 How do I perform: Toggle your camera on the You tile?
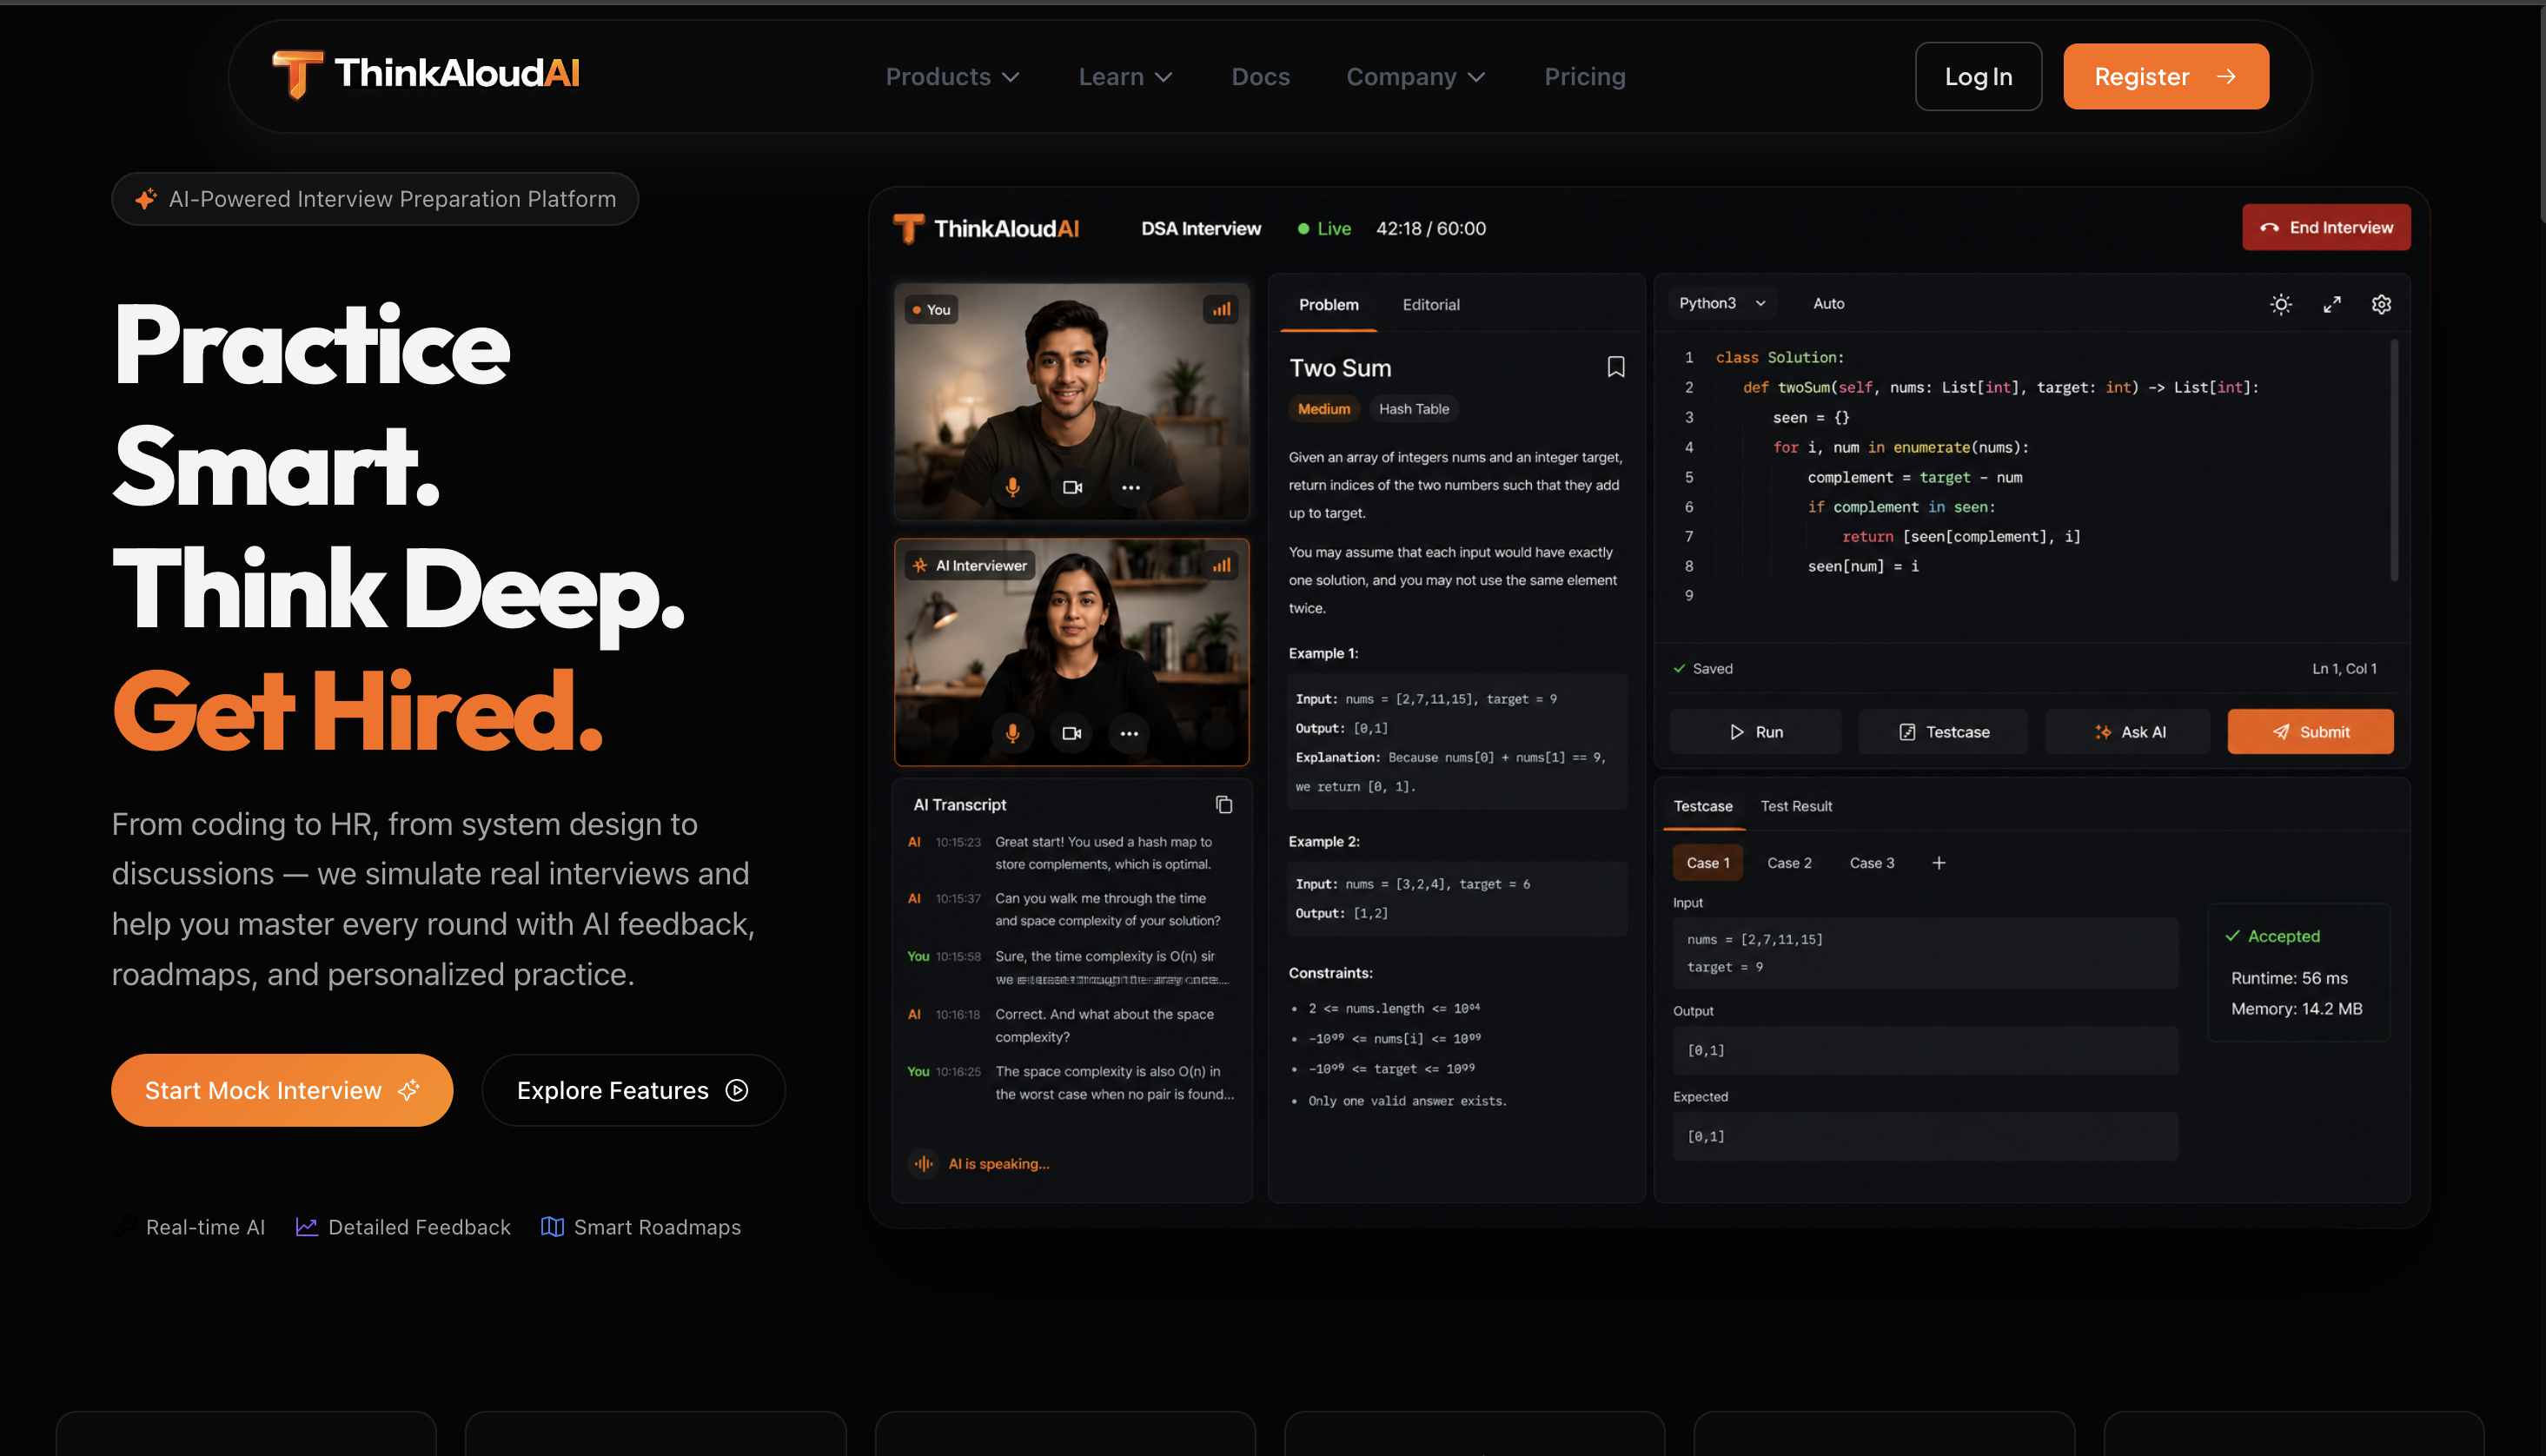click(x=1072, y=487)
